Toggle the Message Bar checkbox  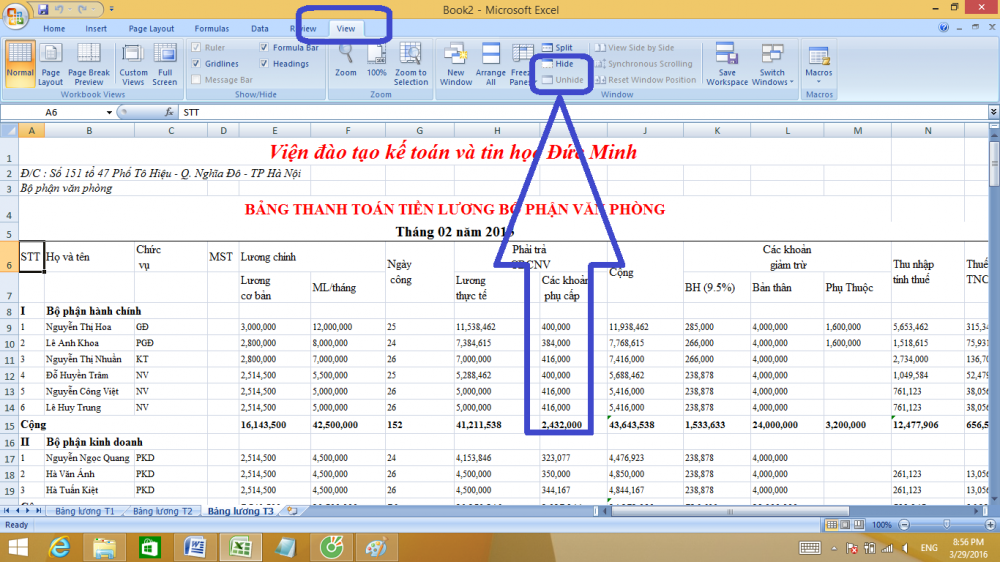click(196, 80)
